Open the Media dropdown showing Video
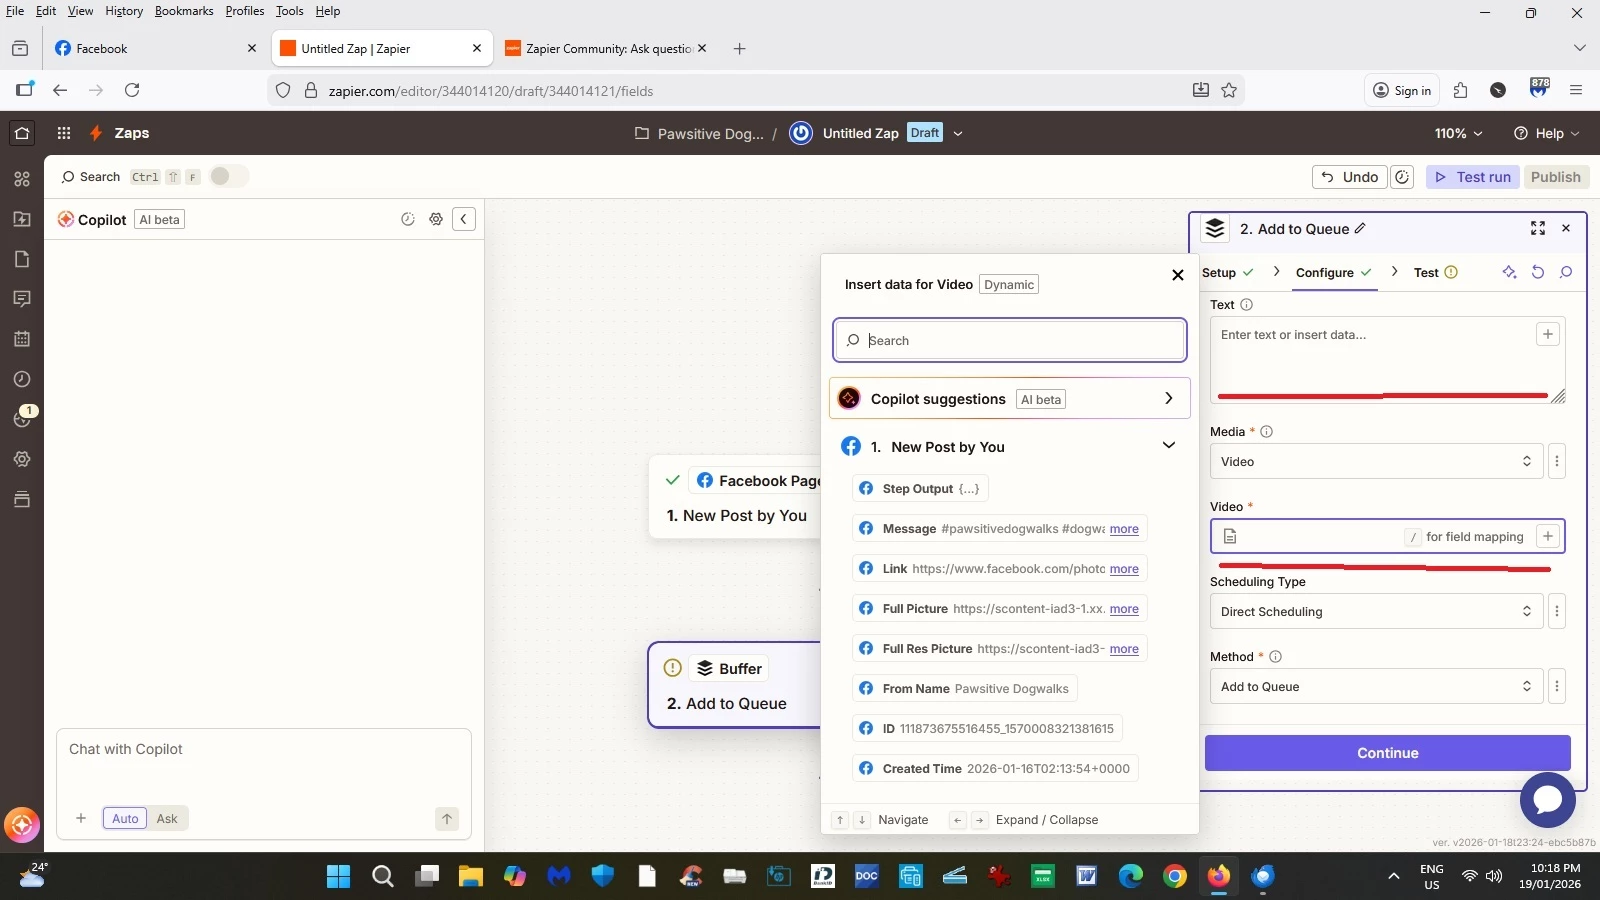The height and width of the screenshot is (900, 1600). coord(1376,462)
